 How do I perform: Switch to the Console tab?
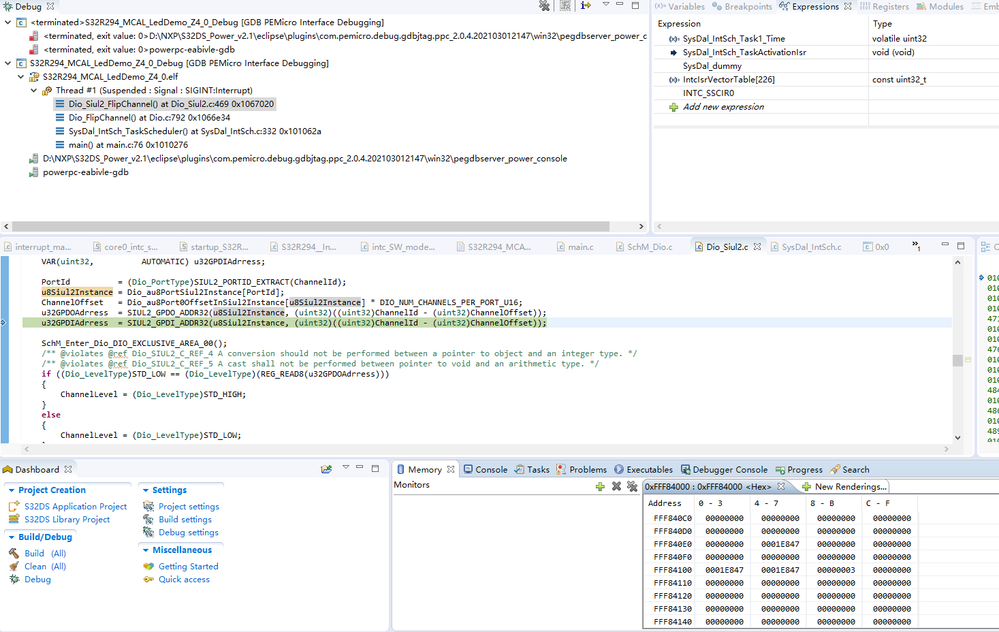tap(485, 470)
